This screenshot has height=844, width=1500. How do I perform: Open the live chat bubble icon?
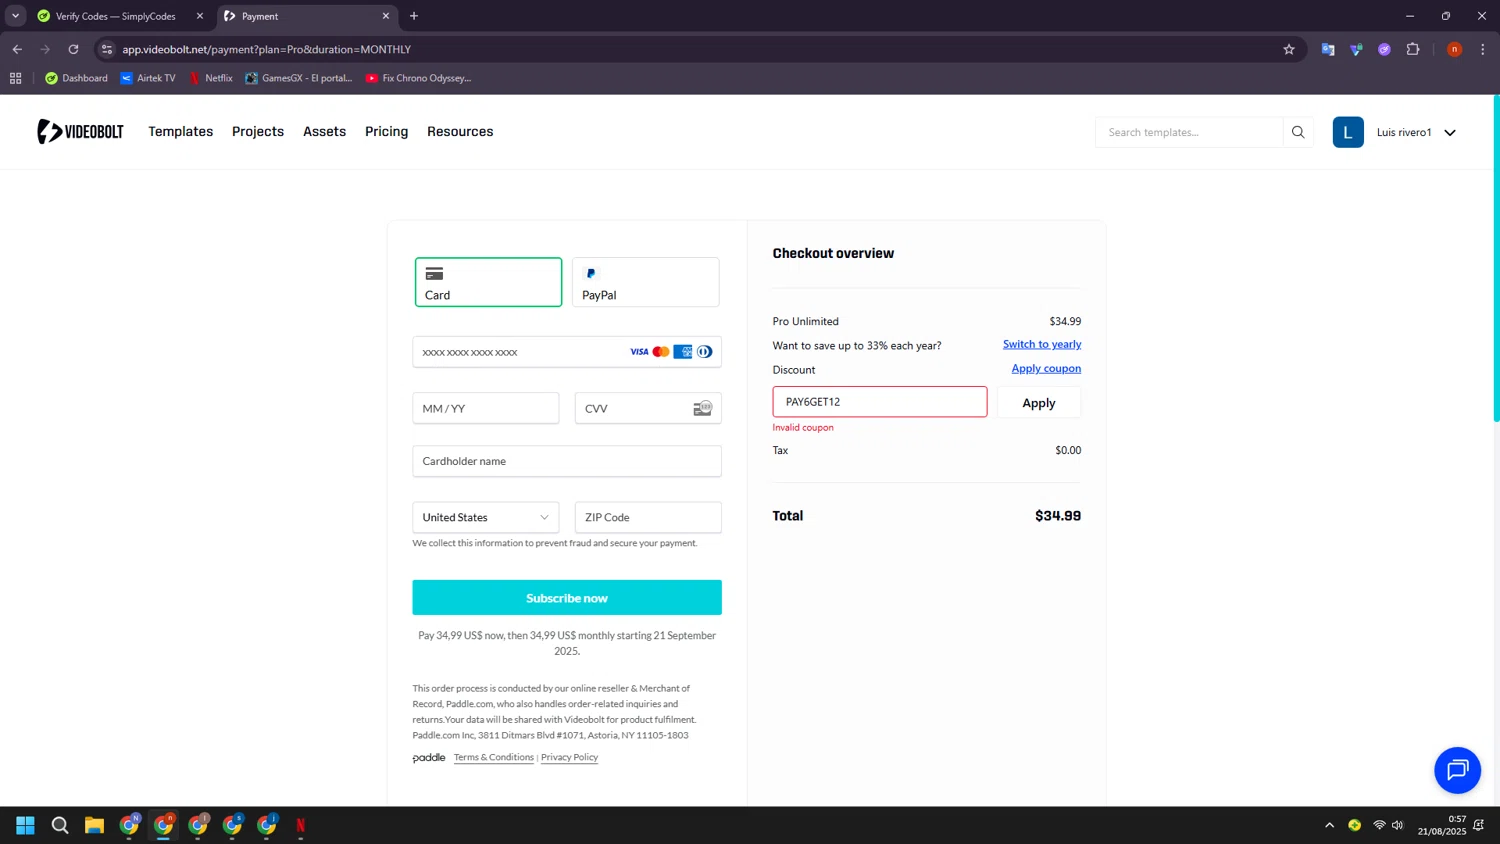pyautogui.click(x=1457, y=770)
